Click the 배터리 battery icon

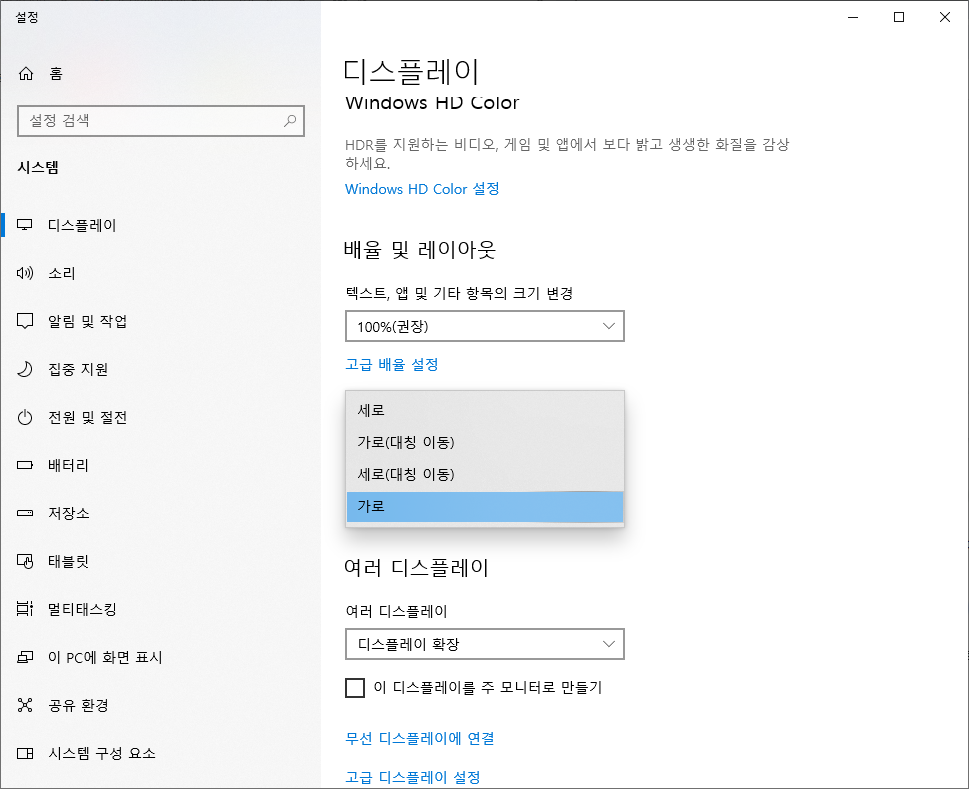[x=25, y=465]
